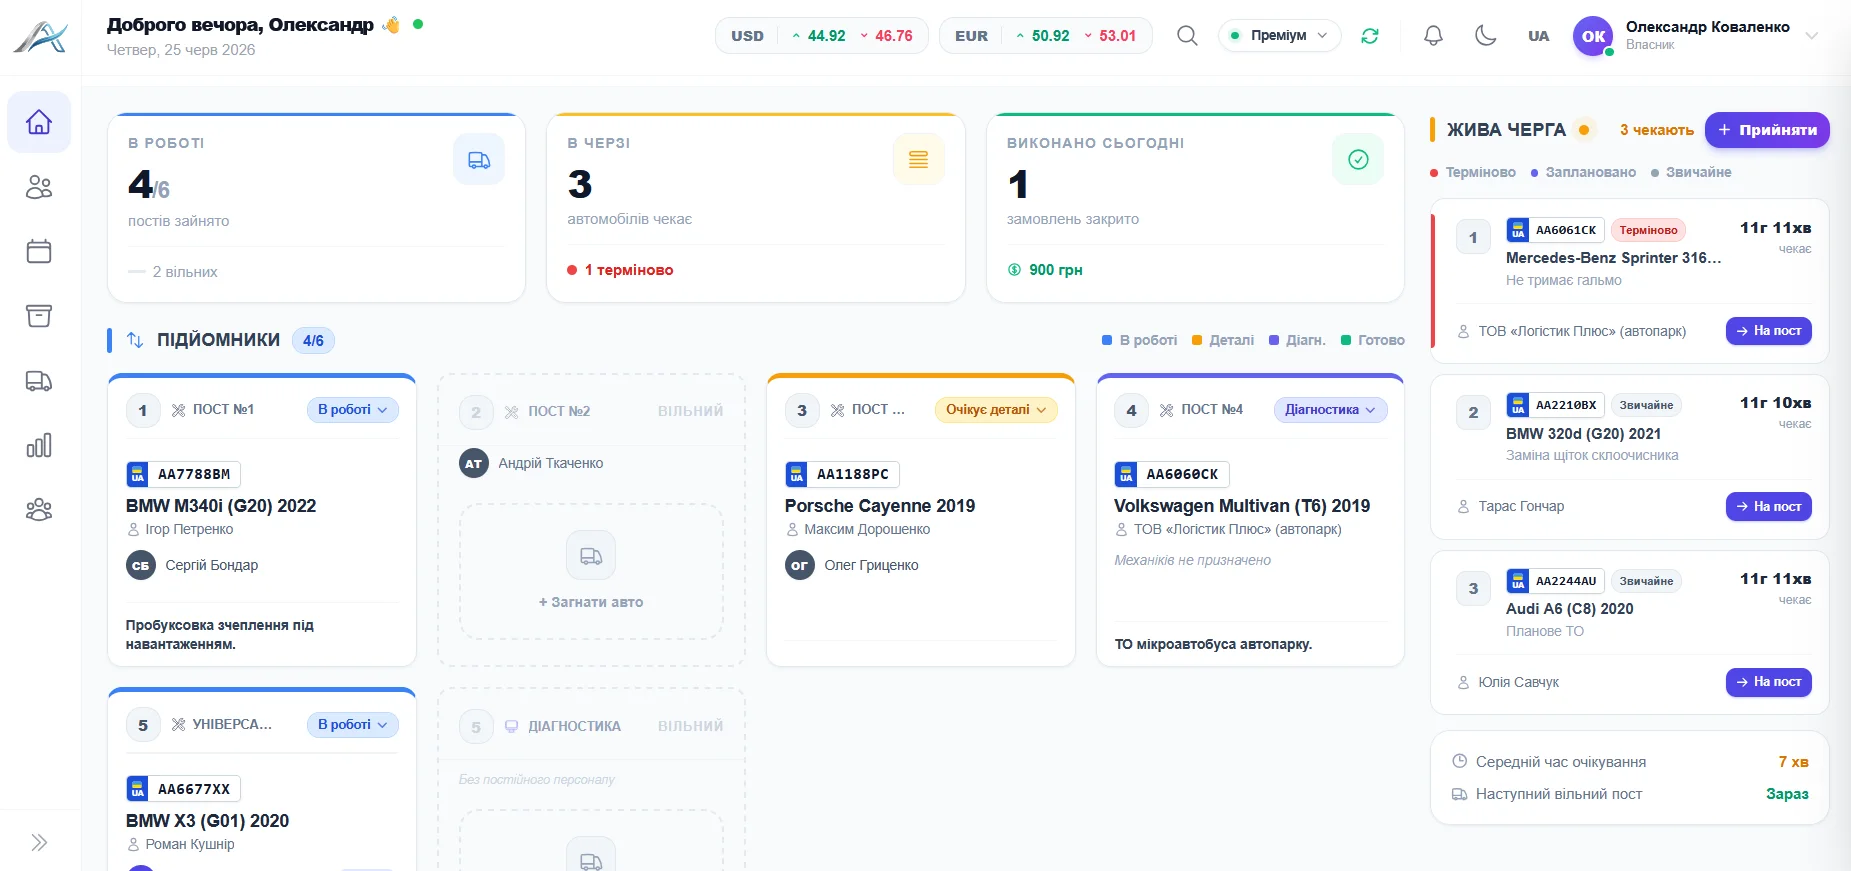The image size is (1851, 871).
Task: Click Загнати авто in ПОСТ №2
Action: tap(591, 602)
